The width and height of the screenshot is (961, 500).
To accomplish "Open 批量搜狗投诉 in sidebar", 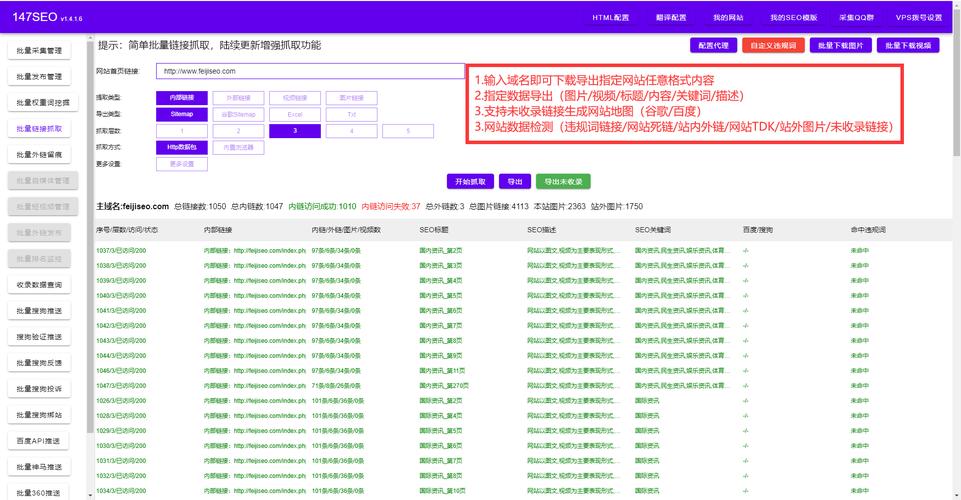I will coord(39,389).
